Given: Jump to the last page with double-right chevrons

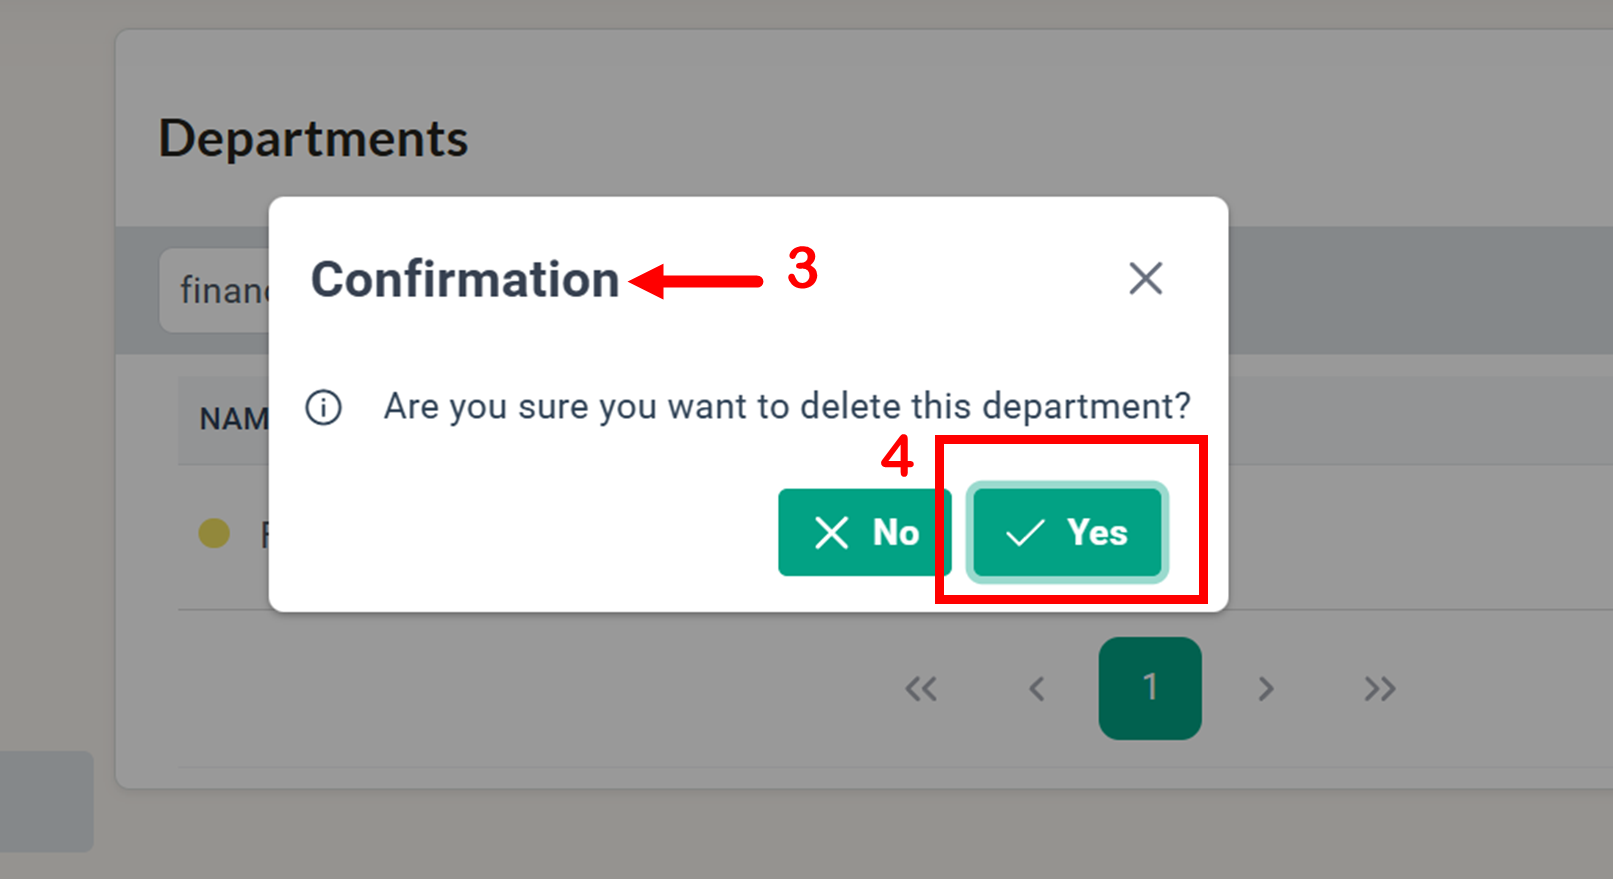Looking at the screenshot, I should 1380,689.
